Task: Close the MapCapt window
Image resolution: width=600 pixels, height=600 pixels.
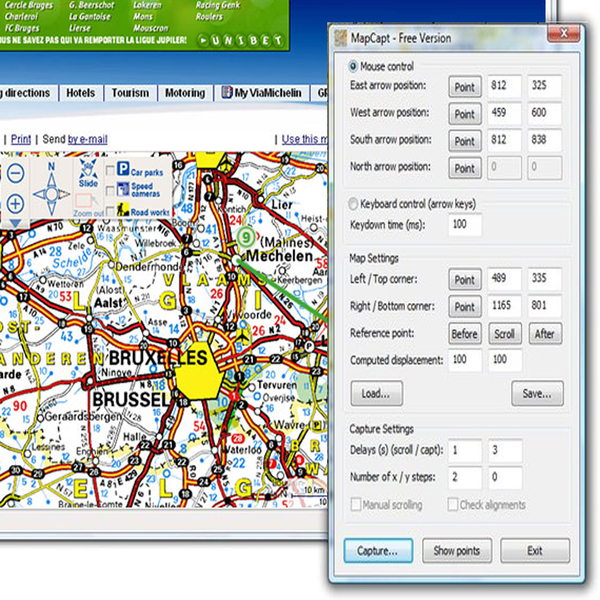Action: click(x=564, y=34)
